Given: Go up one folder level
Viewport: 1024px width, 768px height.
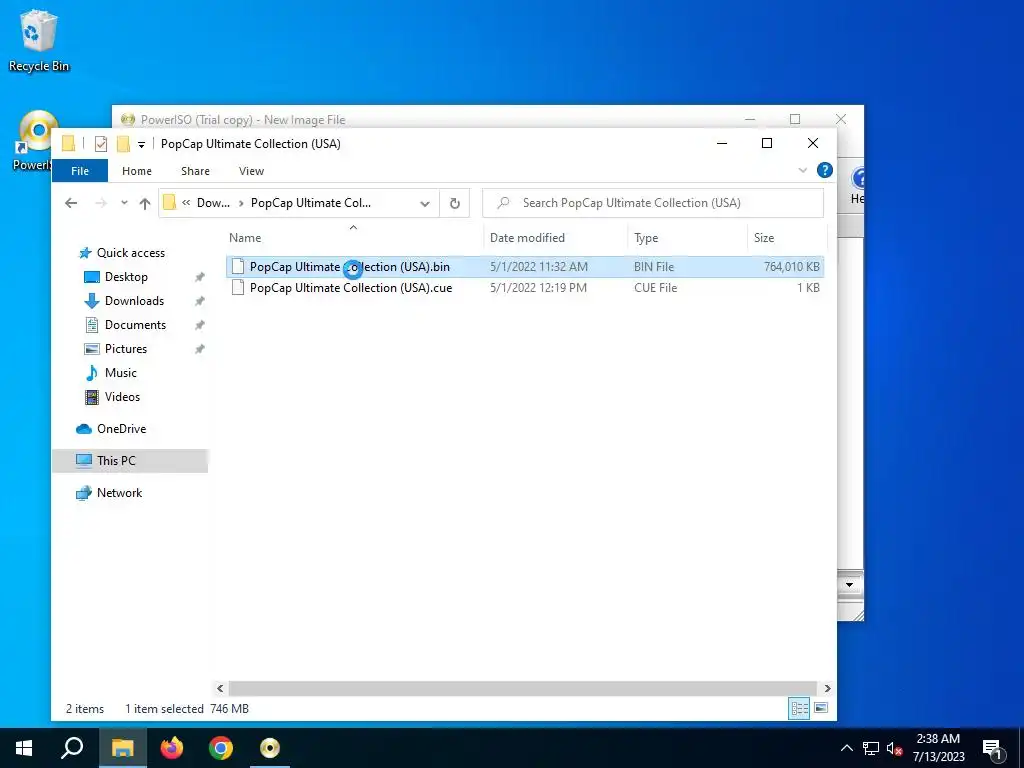Looking at the screenshot, I should point(145,203).
